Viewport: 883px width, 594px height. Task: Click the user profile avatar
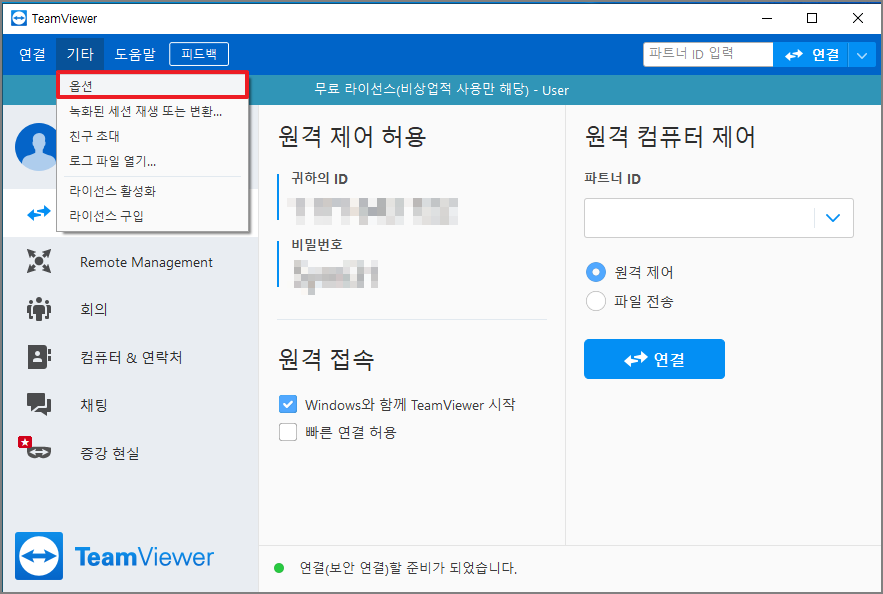[37, 147]
